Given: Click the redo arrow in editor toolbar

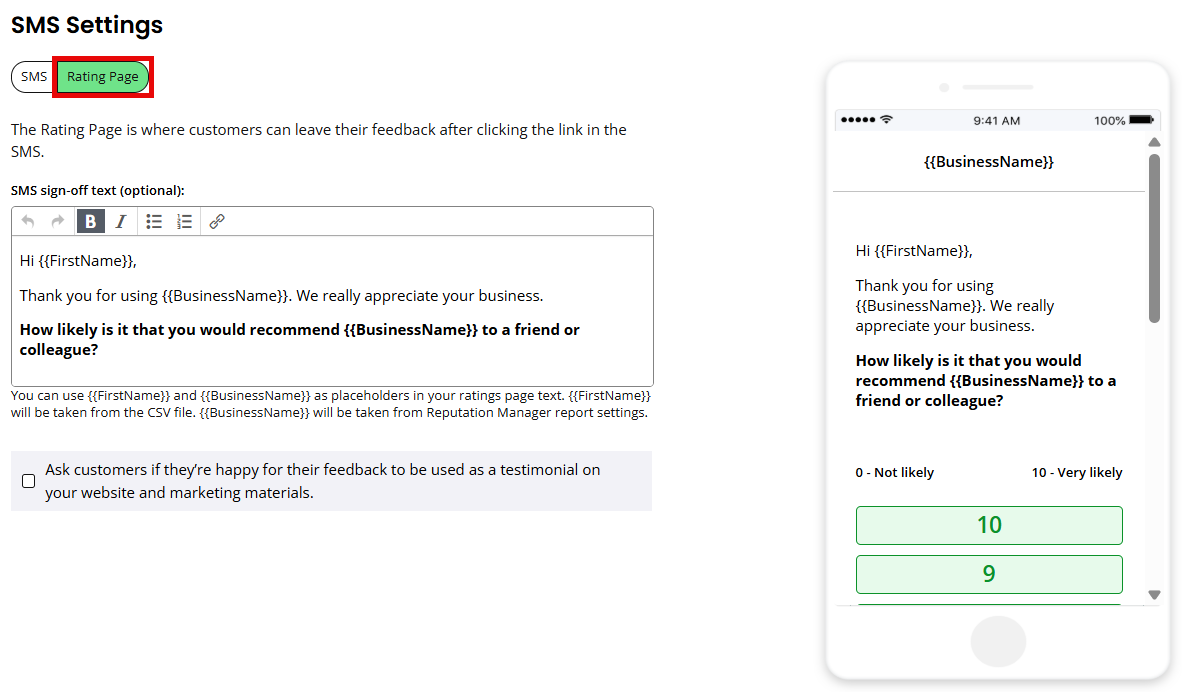Looking at the screenshot, I should [58, 221].
